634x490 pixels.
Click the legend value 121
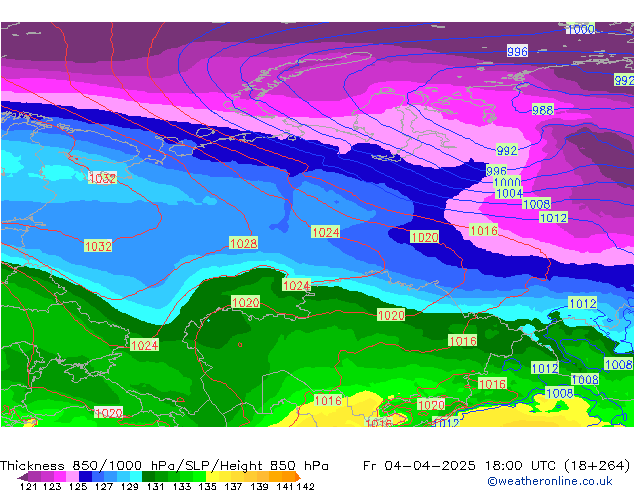click(x=29, y=486)
